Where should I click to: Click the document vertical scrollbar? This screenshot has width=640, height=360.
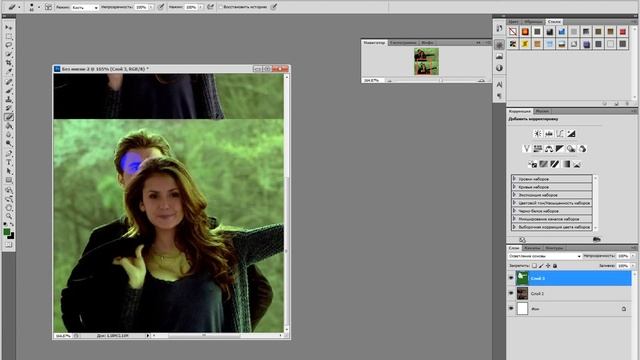click(x=287, y=203)
